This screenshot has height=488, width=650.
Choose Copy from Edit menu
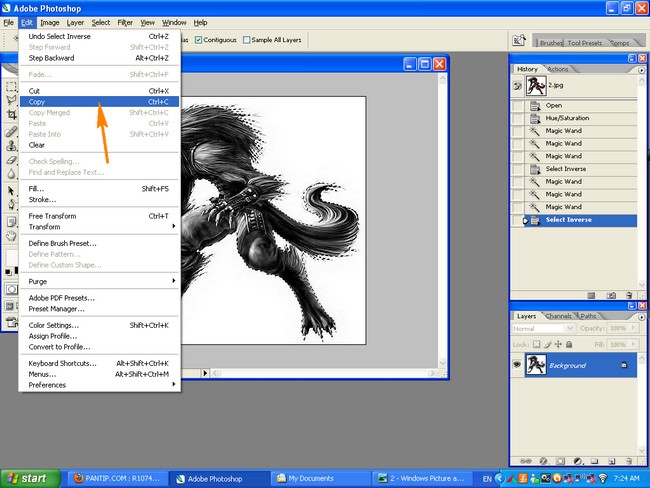coord(99,102)
